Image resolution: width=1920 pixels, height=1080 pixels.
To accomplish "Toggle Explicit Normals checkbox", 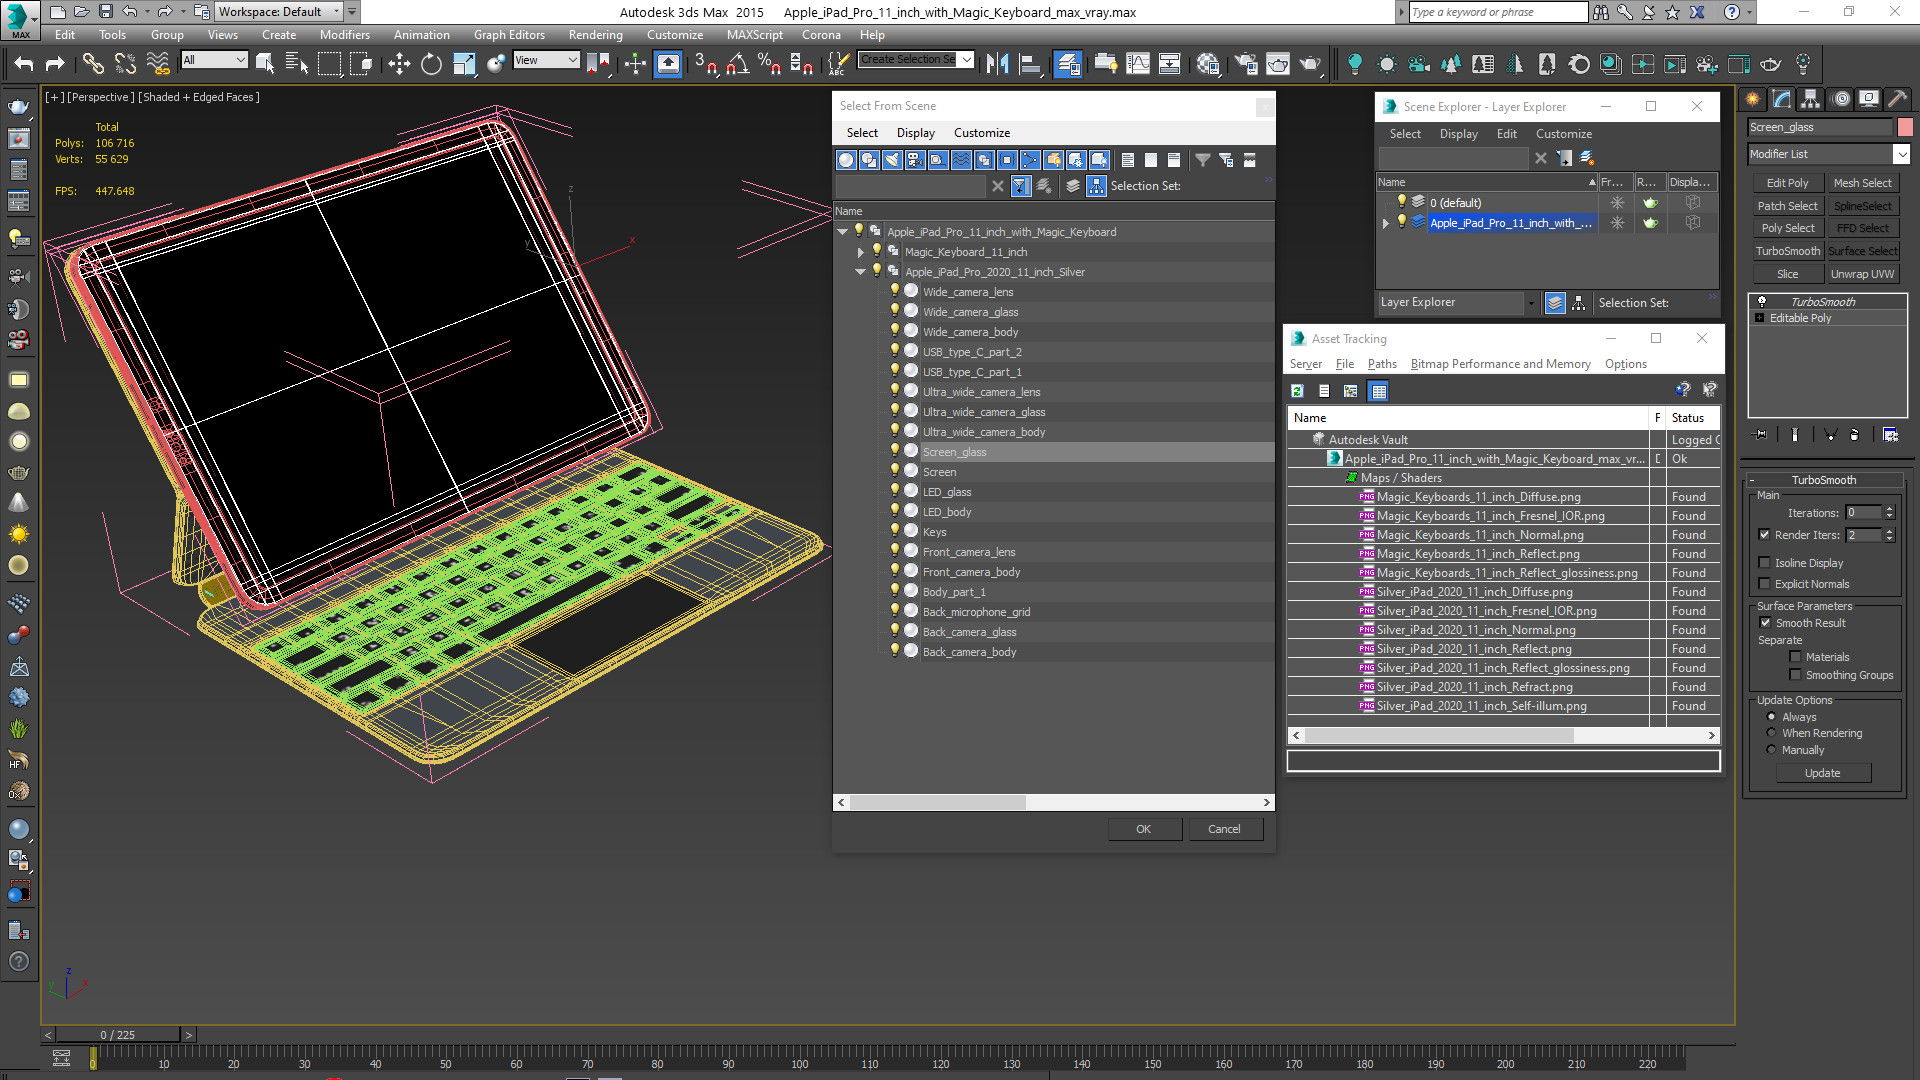I will 1765,584.
